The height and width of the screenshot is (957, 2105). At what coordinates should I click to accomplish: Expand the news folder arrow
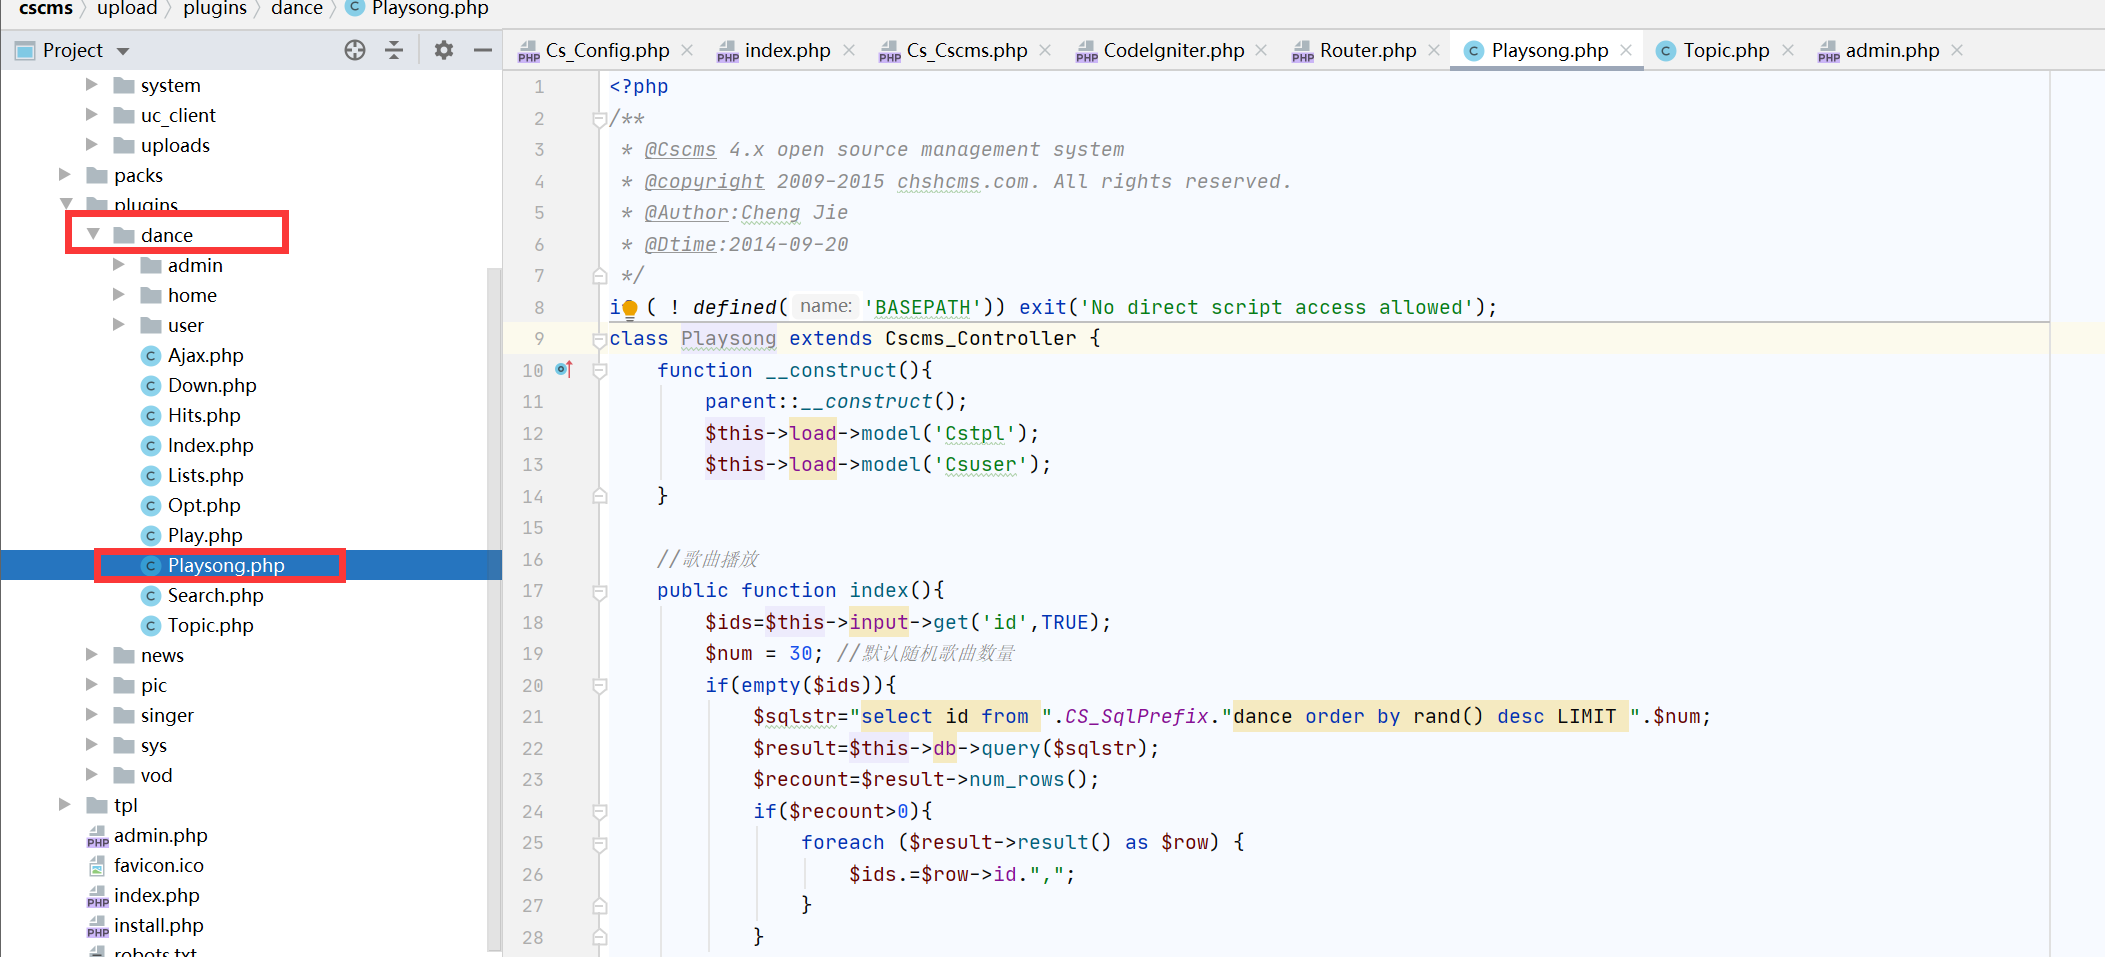92,655
